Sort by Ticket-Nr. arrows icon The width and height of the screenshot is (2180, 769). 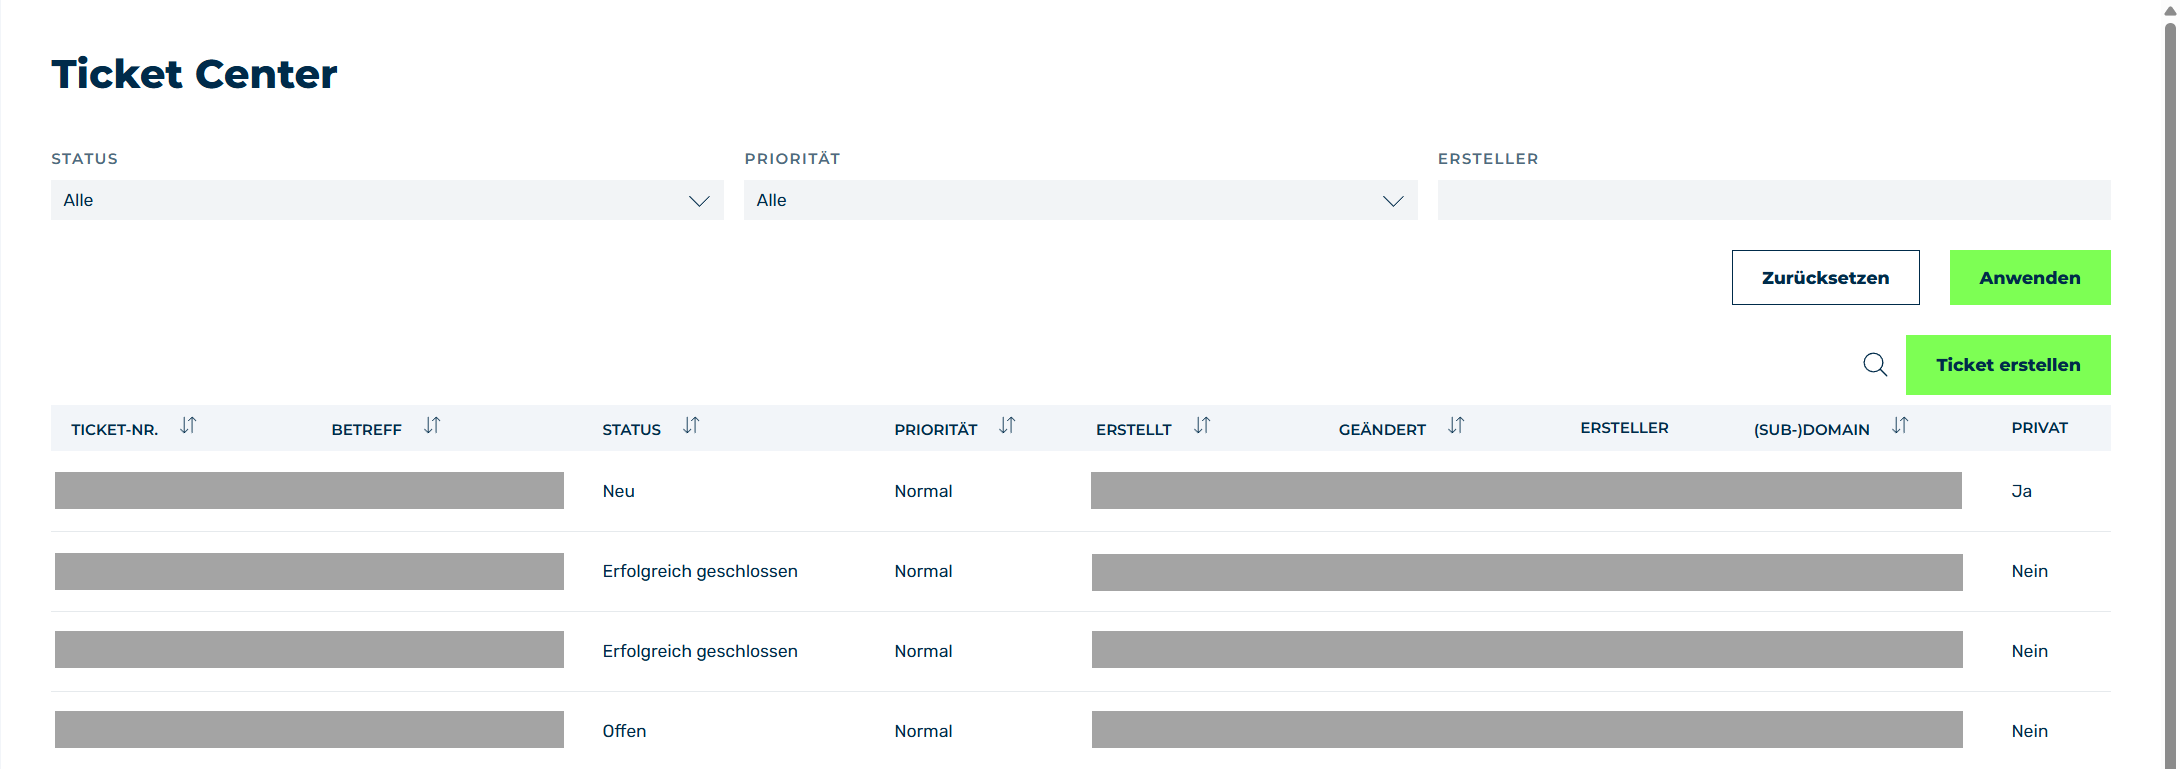click(188, 426)
